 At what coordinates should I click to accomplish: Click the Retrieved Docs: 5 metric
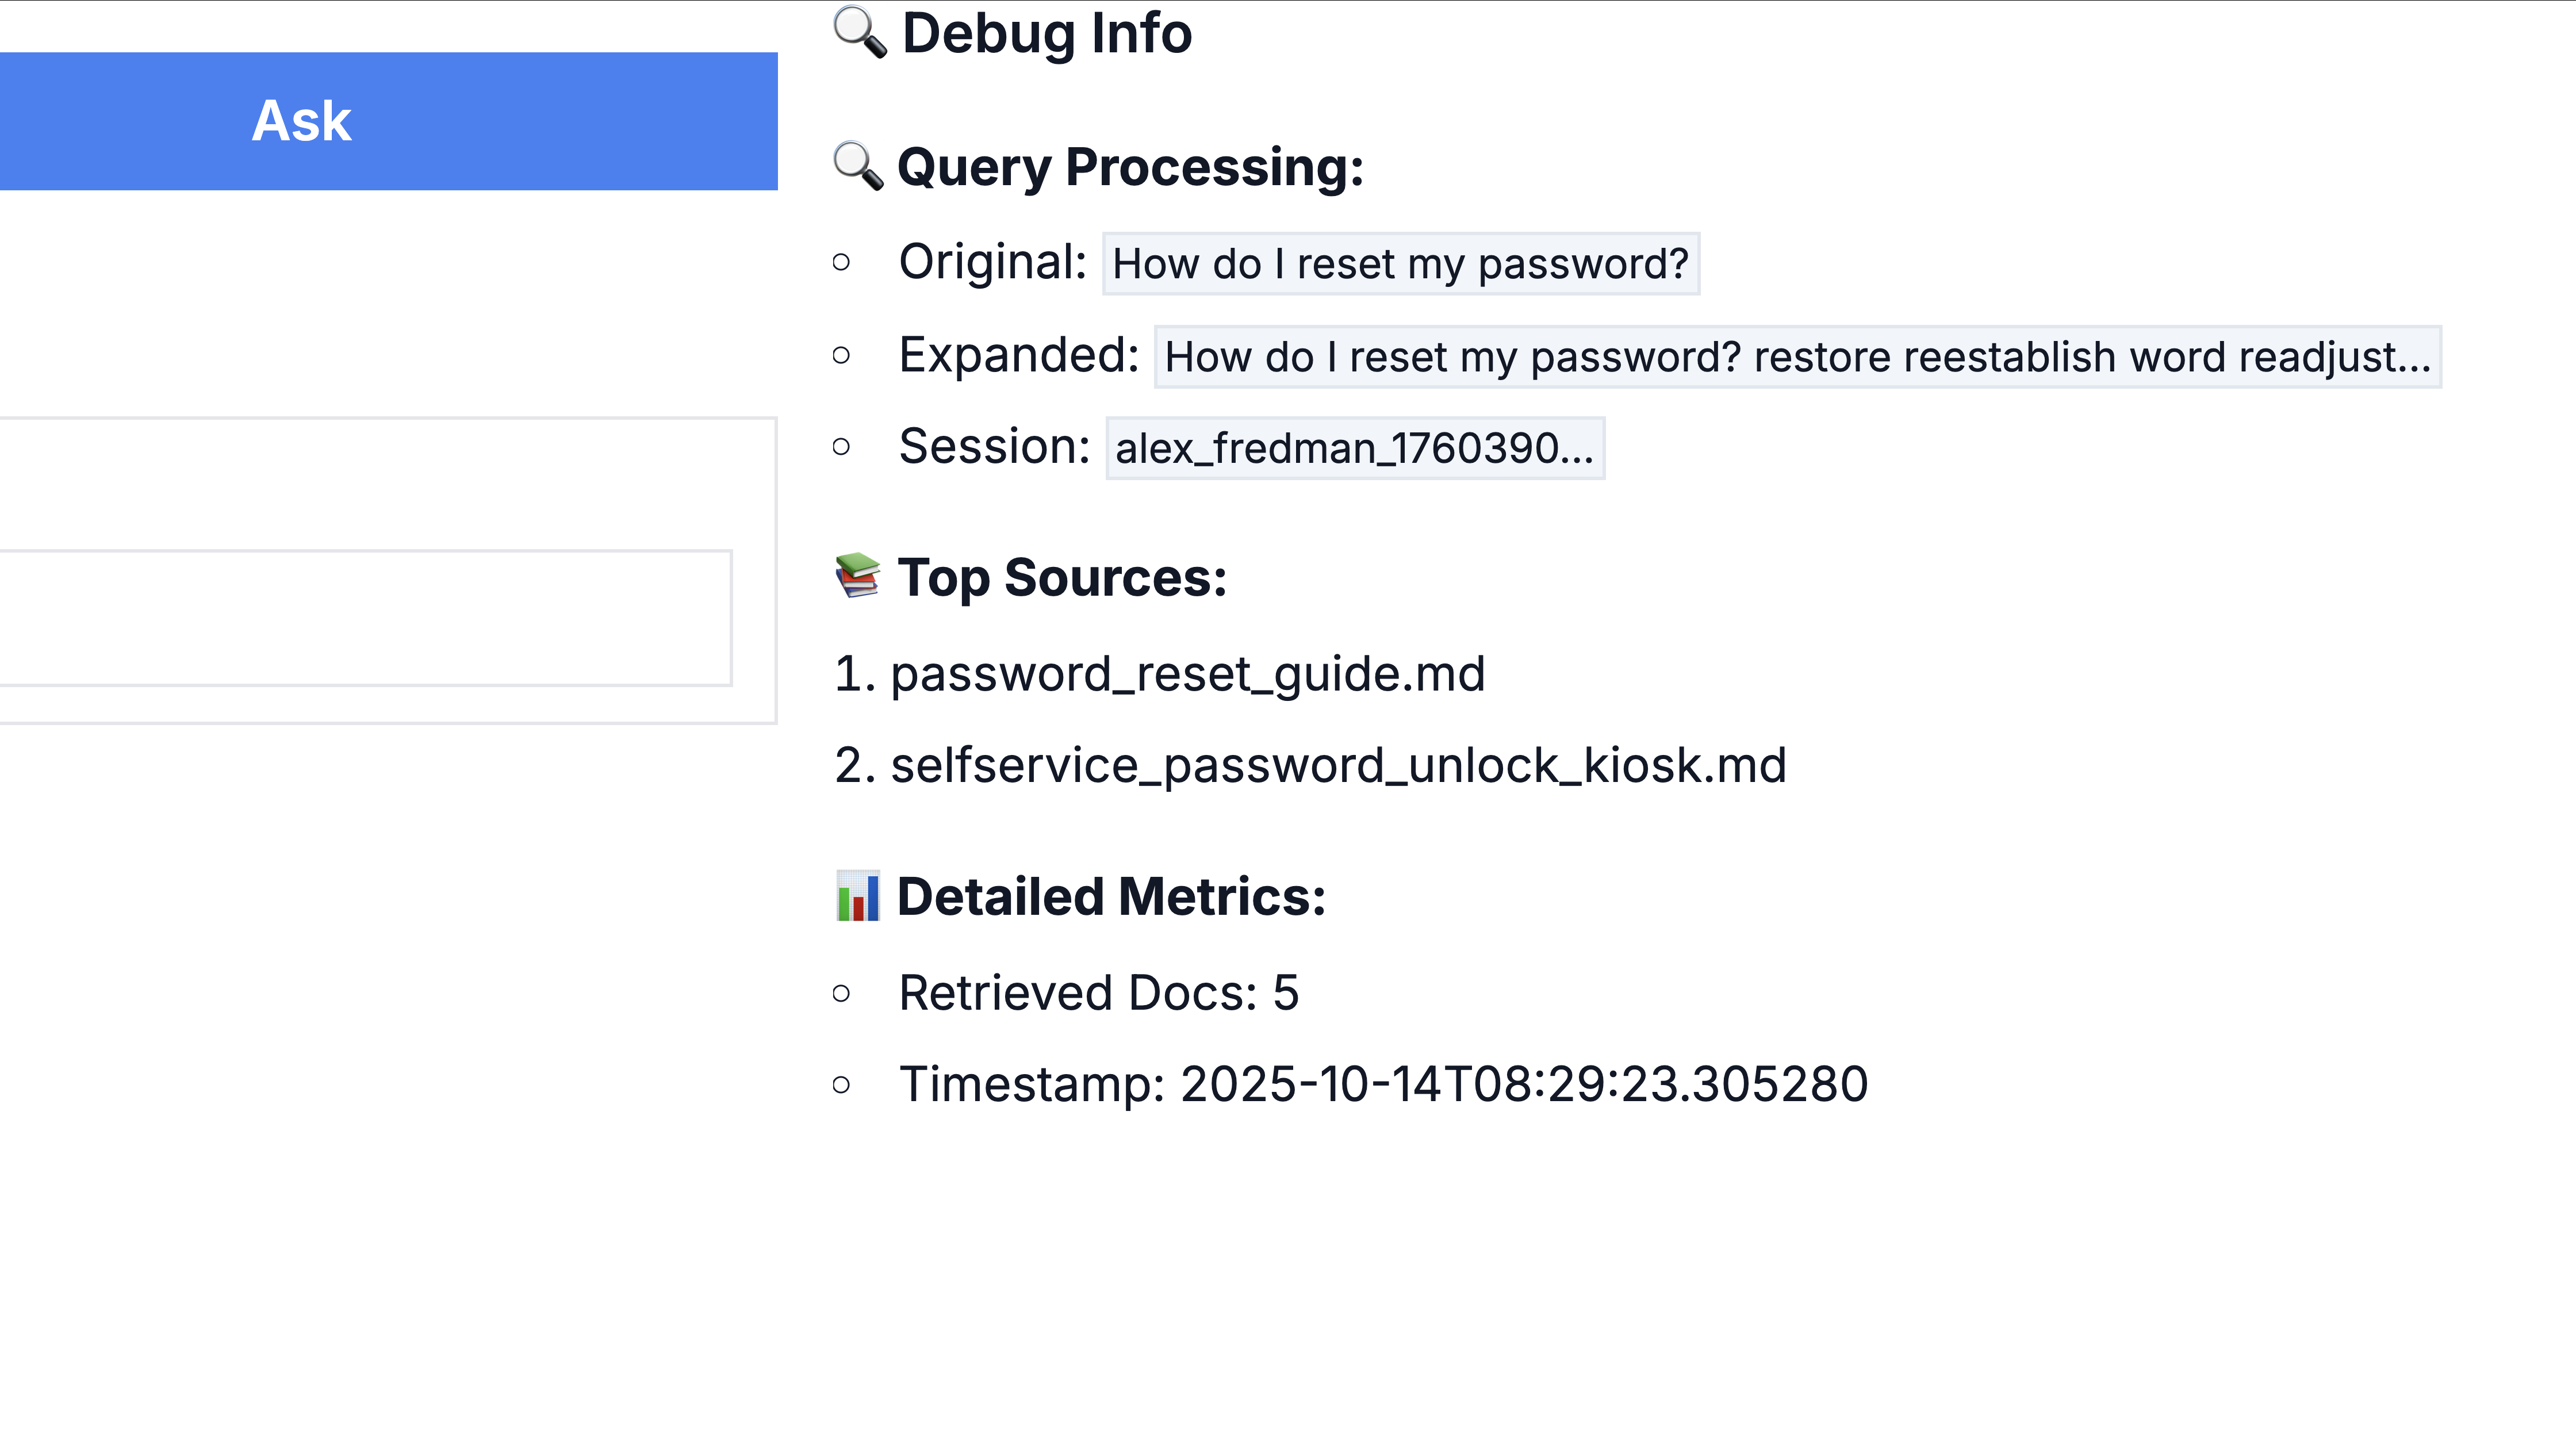1098,993
